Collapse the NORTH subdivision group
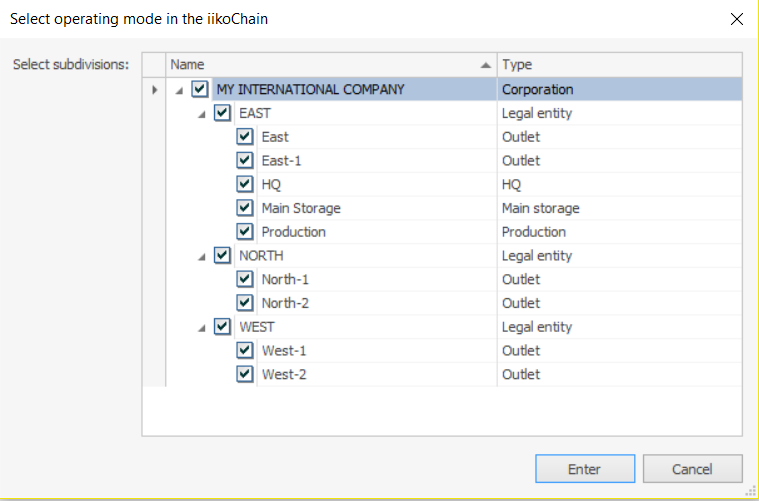 pyautogui.click(x=202, y=257)
